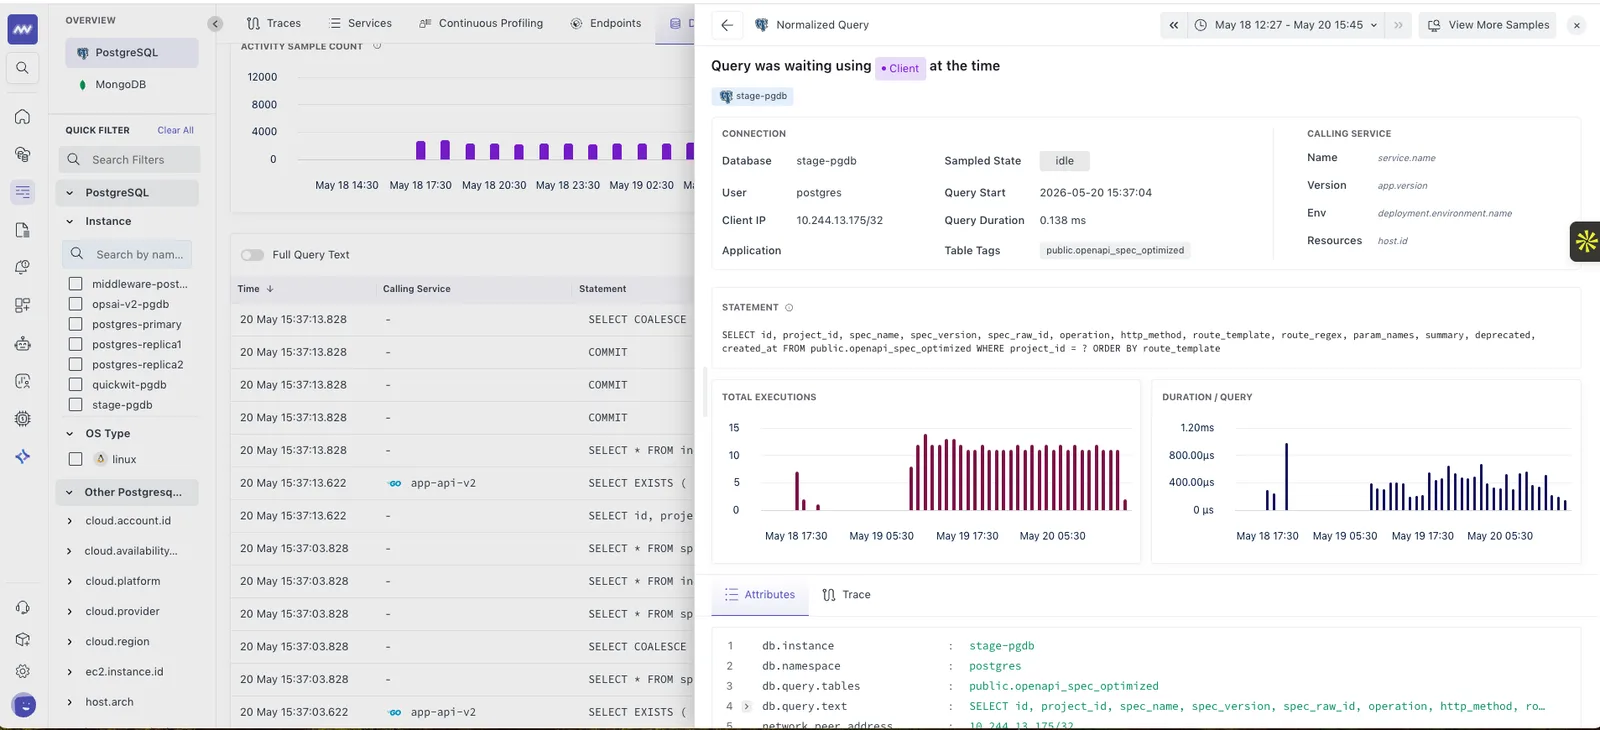Image resolution: width=1600 pixels, height=730 pixels.
Task: Open the document icon in sidebar
Action: tap(22, 230)
